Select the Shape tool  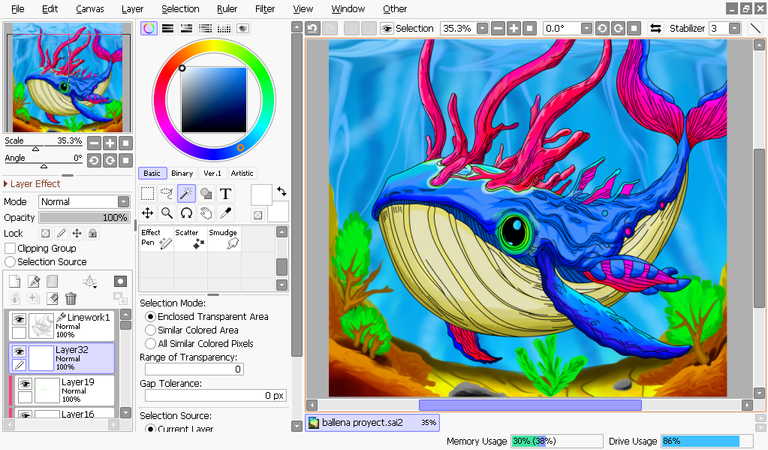(x=206, y=193)
